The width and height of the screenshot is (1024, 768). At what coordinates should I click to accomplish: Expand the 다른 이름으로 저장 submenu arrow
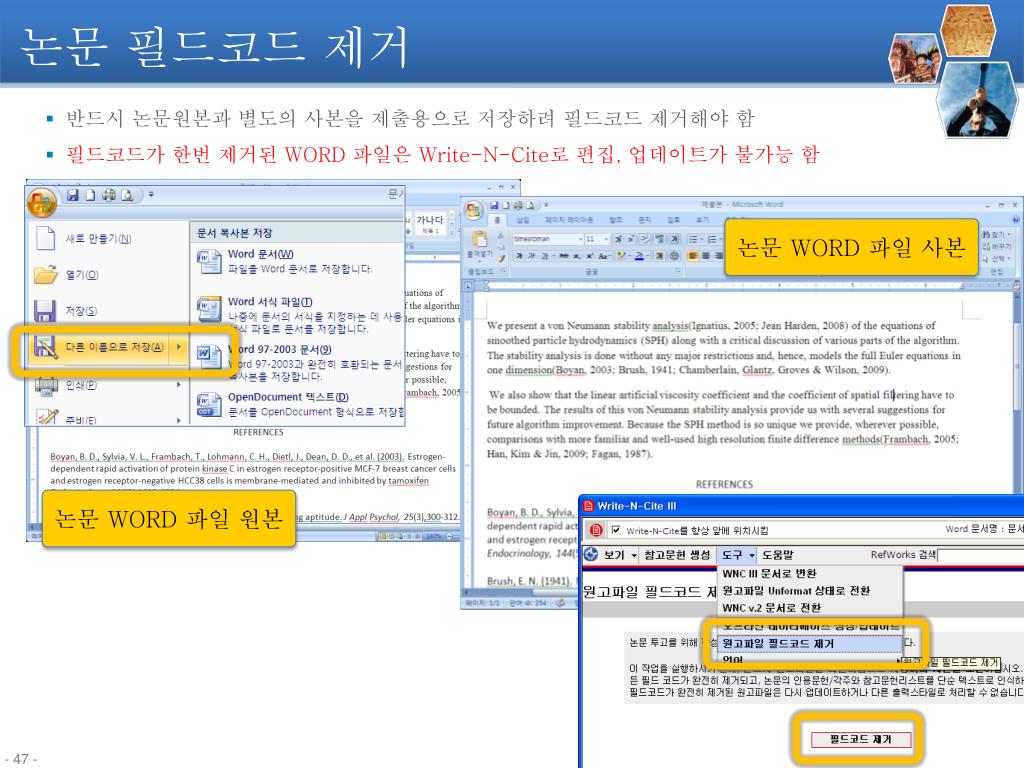(178, 347)
